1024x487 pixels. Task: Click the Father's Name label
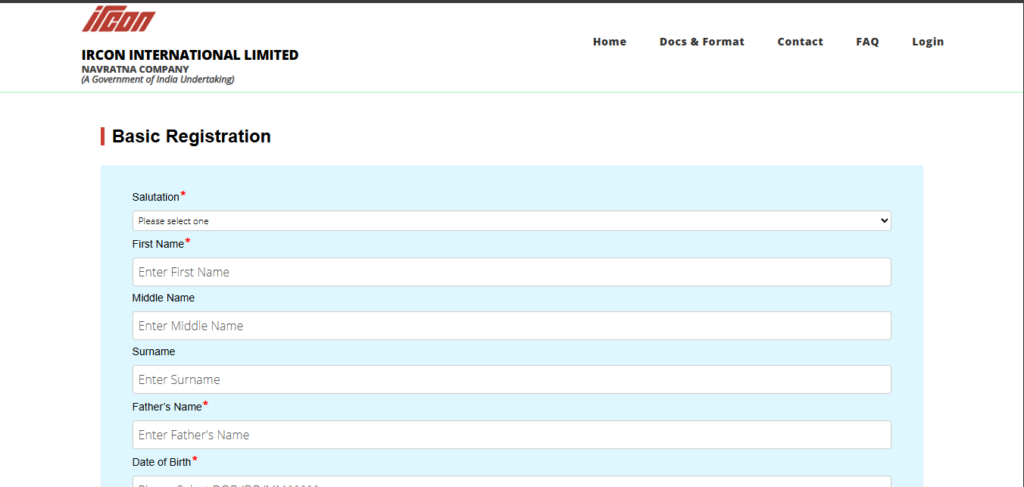[x=167, y=407]
